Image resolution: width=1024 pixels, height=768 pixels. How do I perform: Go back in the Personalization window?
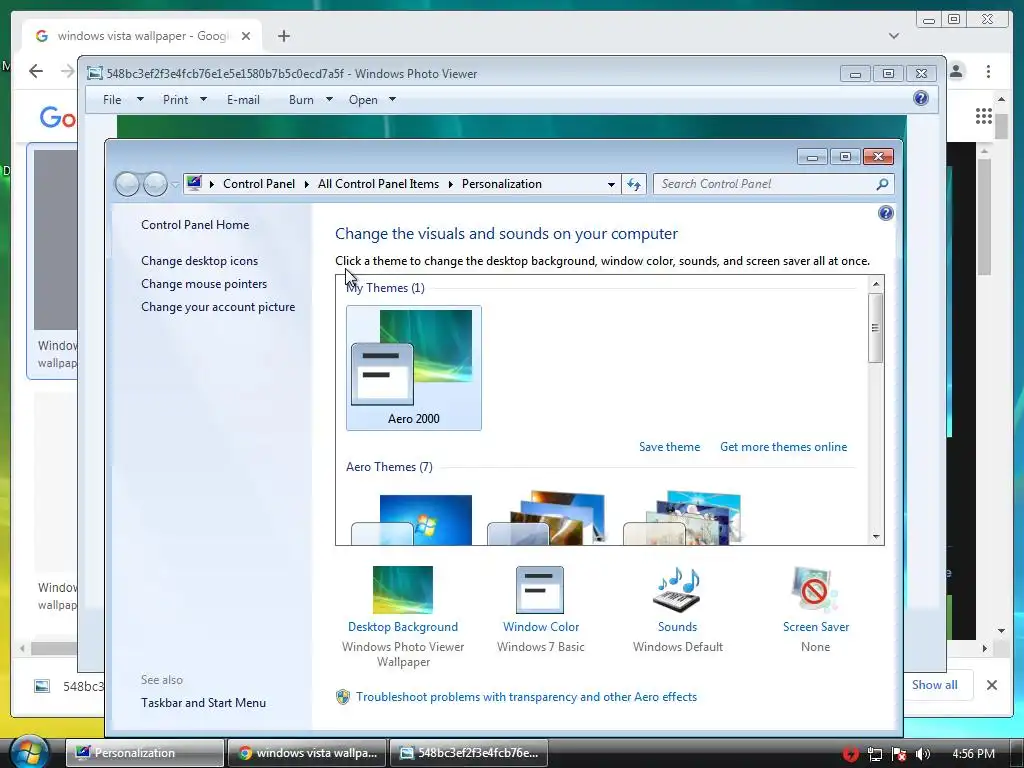[x=127, y=184]
